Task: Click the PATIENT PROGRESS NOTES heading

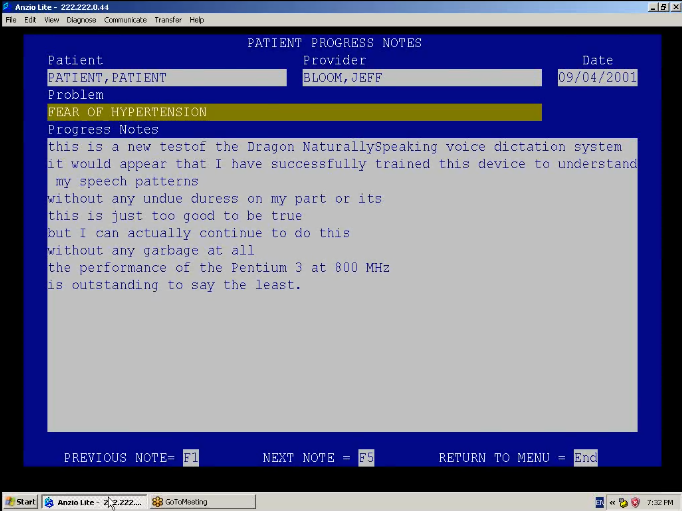Action: (334, 43)
